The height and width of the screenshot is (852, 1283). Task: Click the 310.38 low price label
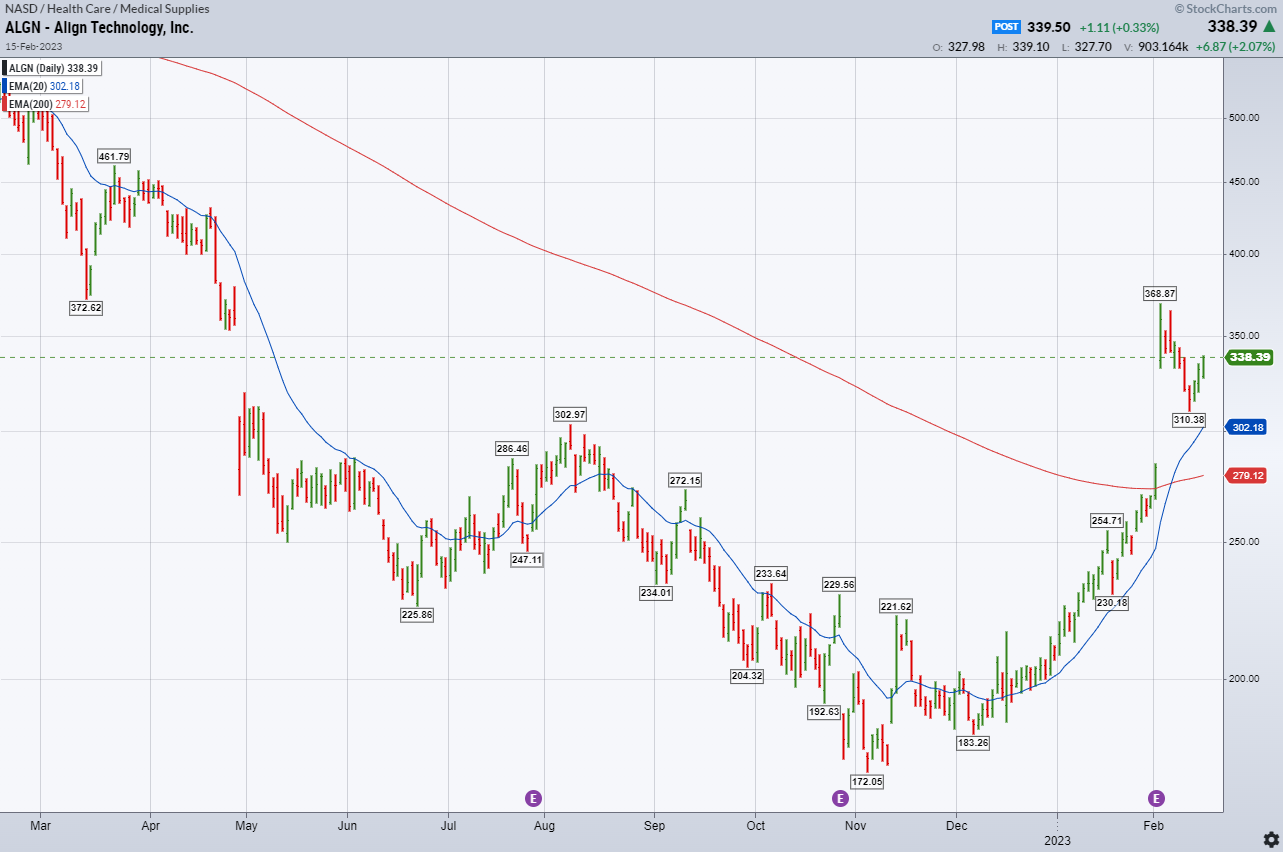[1189, 420]
